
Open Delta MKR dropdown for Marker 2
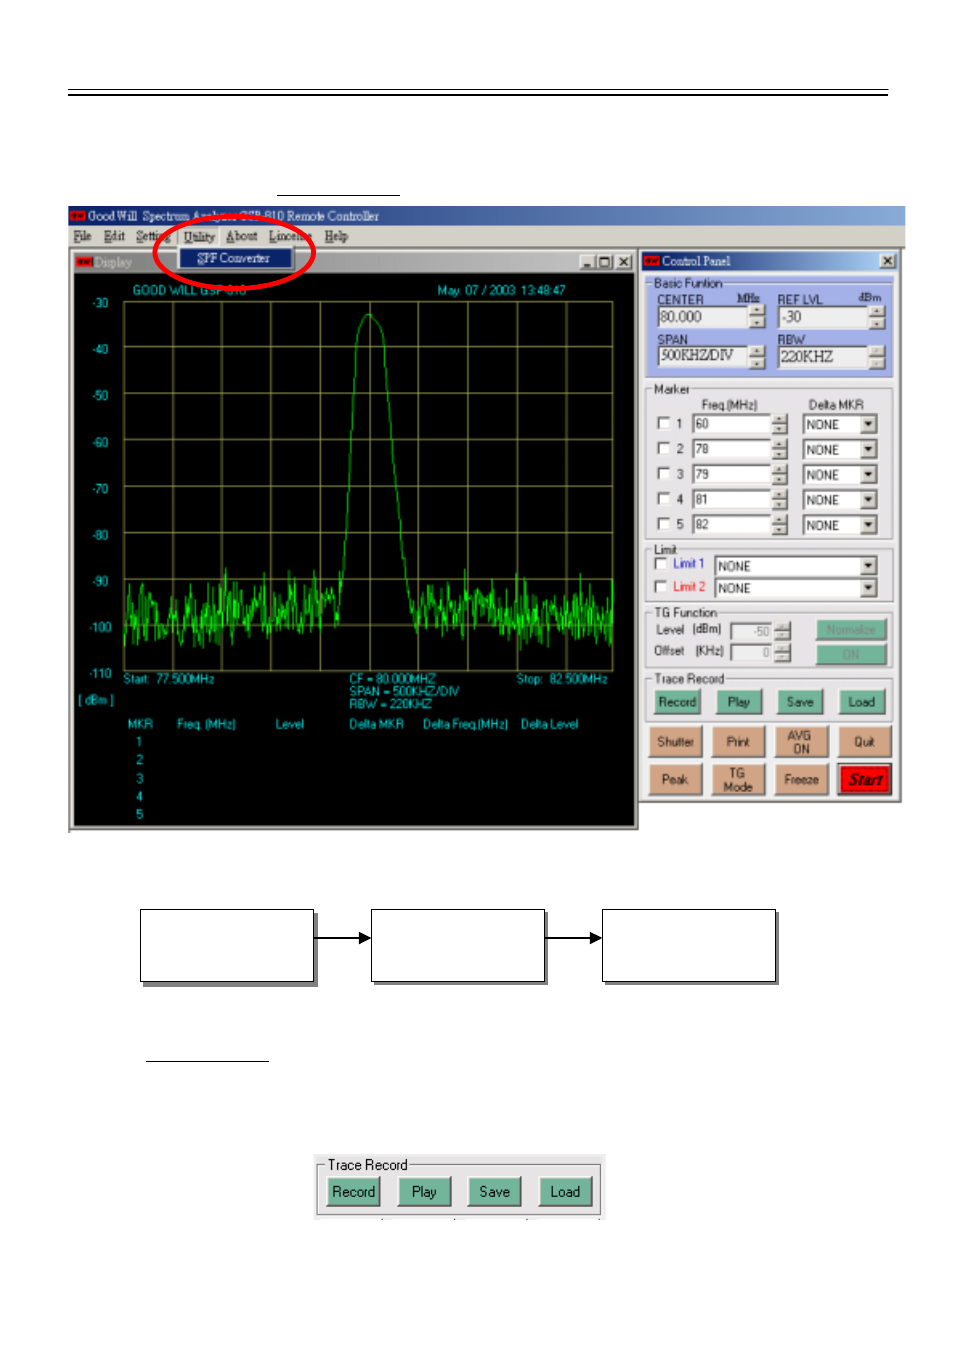pos(868,449)
